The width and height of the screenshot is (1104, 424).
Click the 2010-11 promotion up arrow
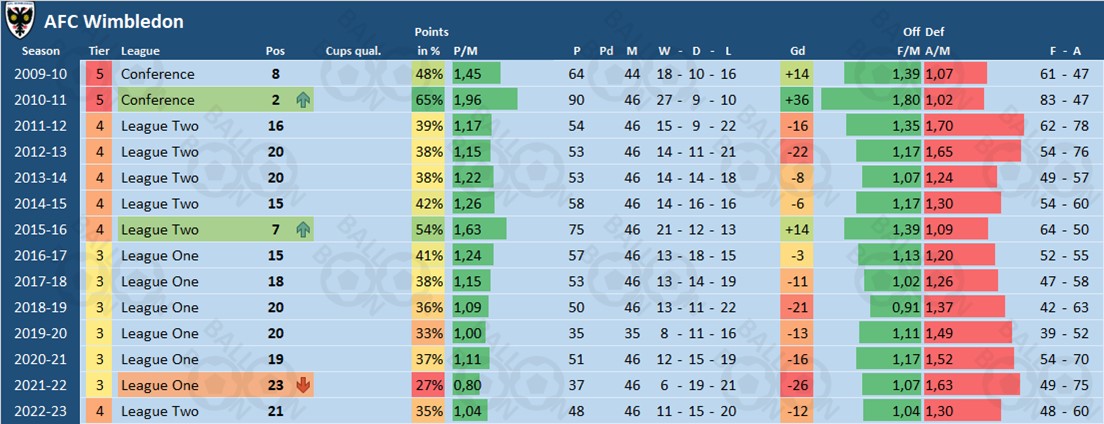coord(303,100)
